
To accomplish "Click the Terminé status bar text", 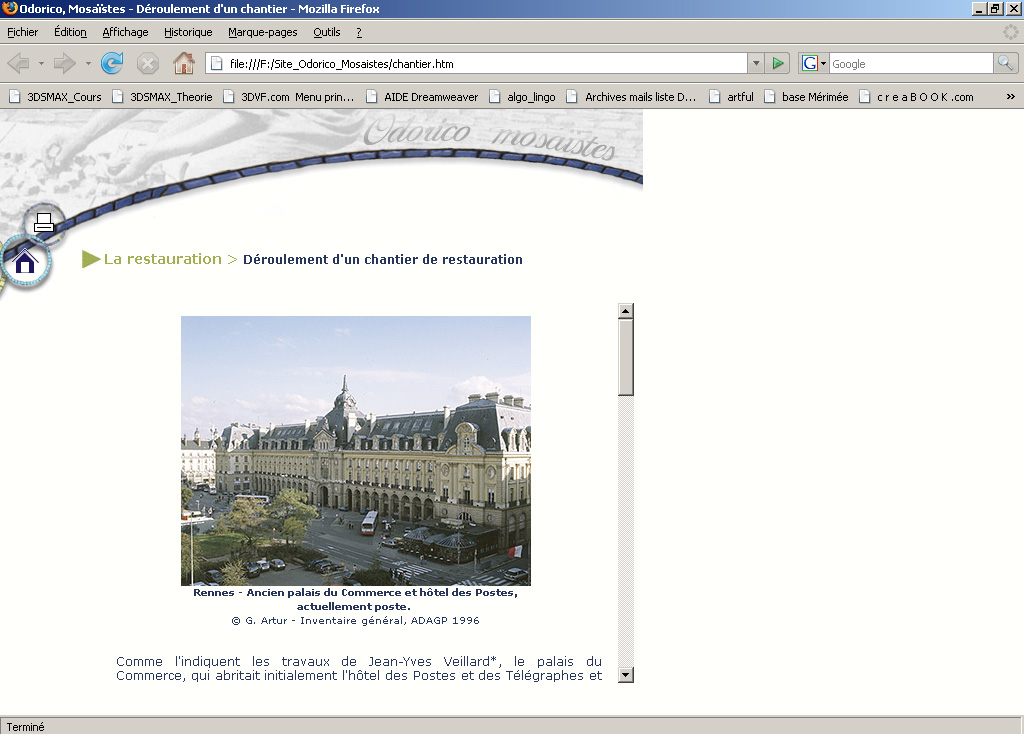I will point(25,727).
